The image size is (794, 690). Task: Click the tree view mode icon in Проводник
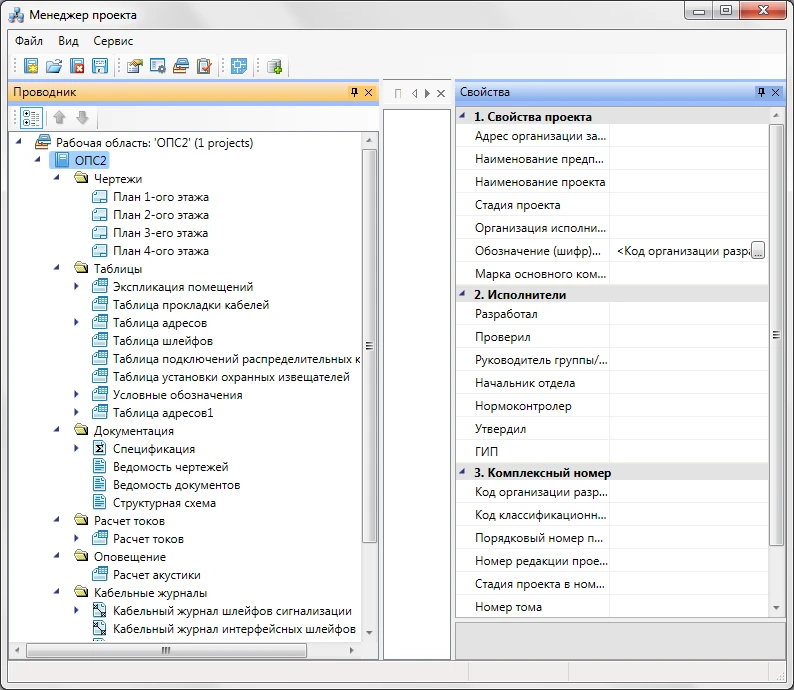point(31,117)
